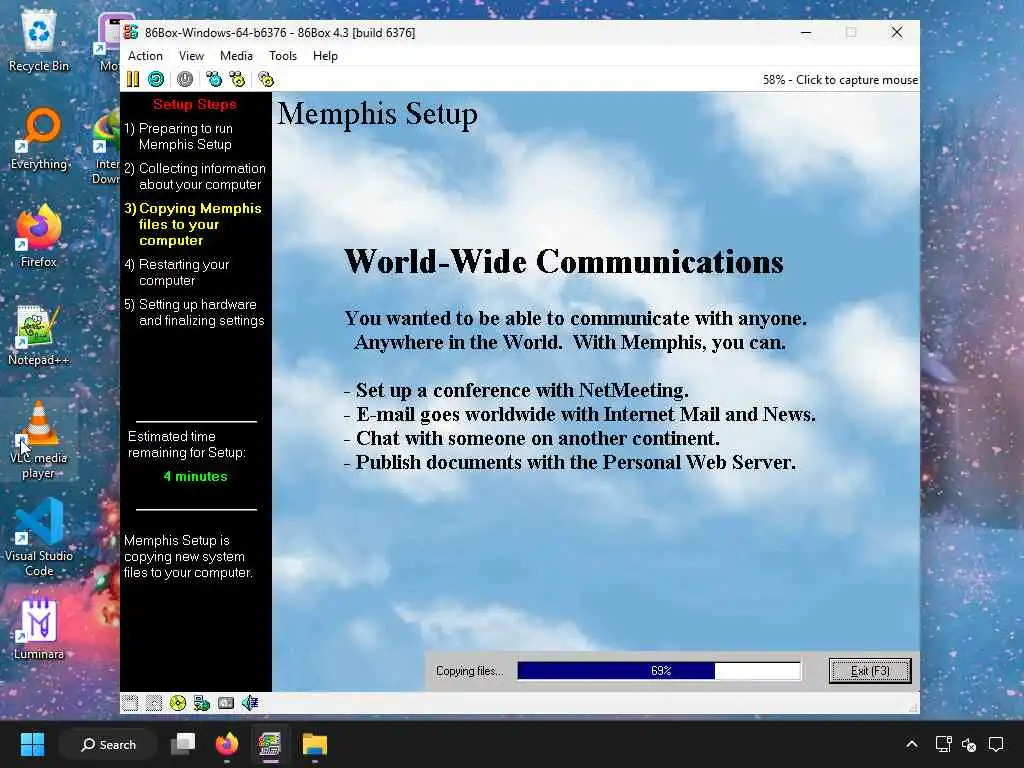Open Everything search desktop icon

coord(39,140)
